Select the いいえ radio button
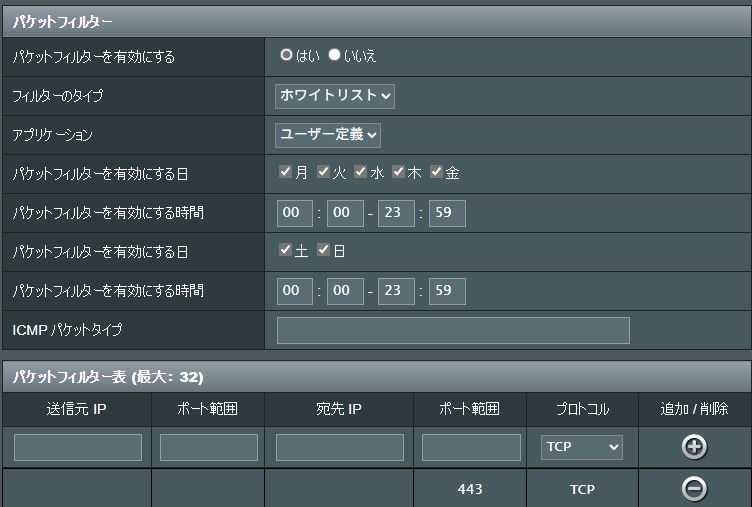 (334, 55)
